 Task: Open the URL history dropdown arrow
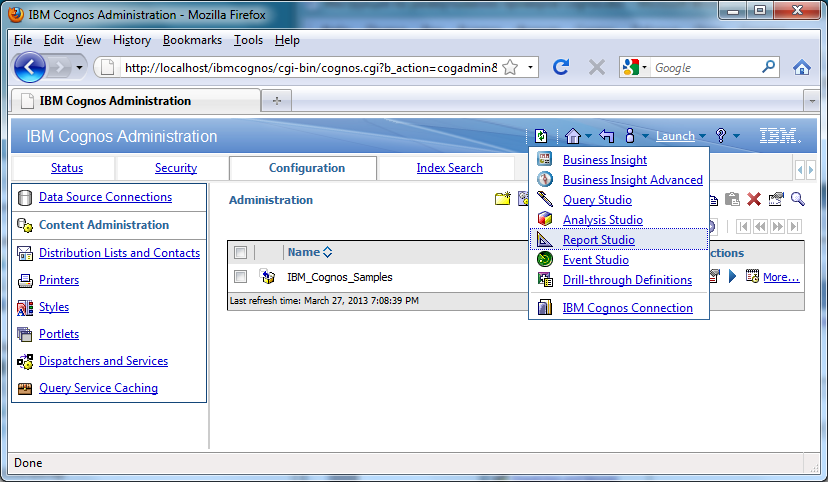[x=530, y=68]
